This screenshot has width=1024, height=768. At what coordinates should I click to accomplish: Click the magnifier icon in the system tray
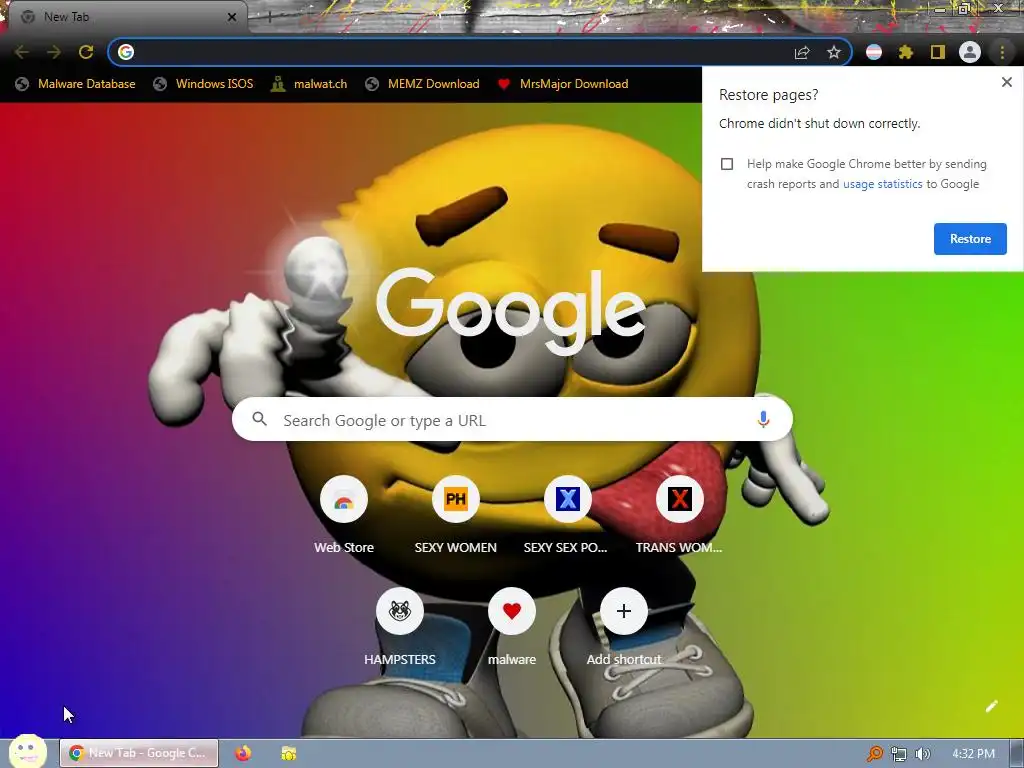click(874, 754)
